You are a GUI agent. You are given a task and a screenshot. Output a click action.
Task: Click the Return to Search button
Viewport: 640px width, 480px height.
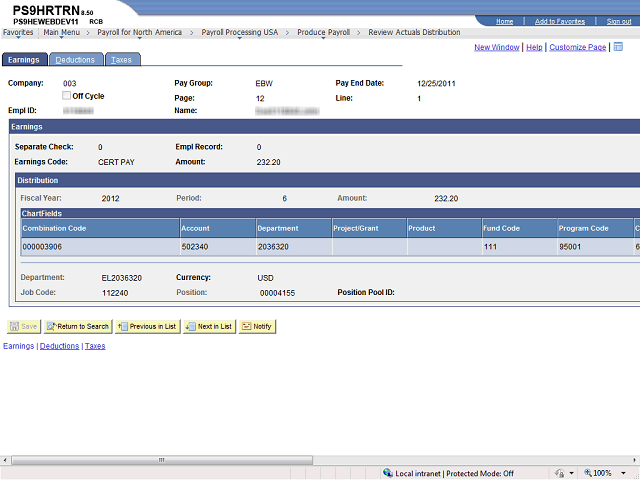[78, 326]
